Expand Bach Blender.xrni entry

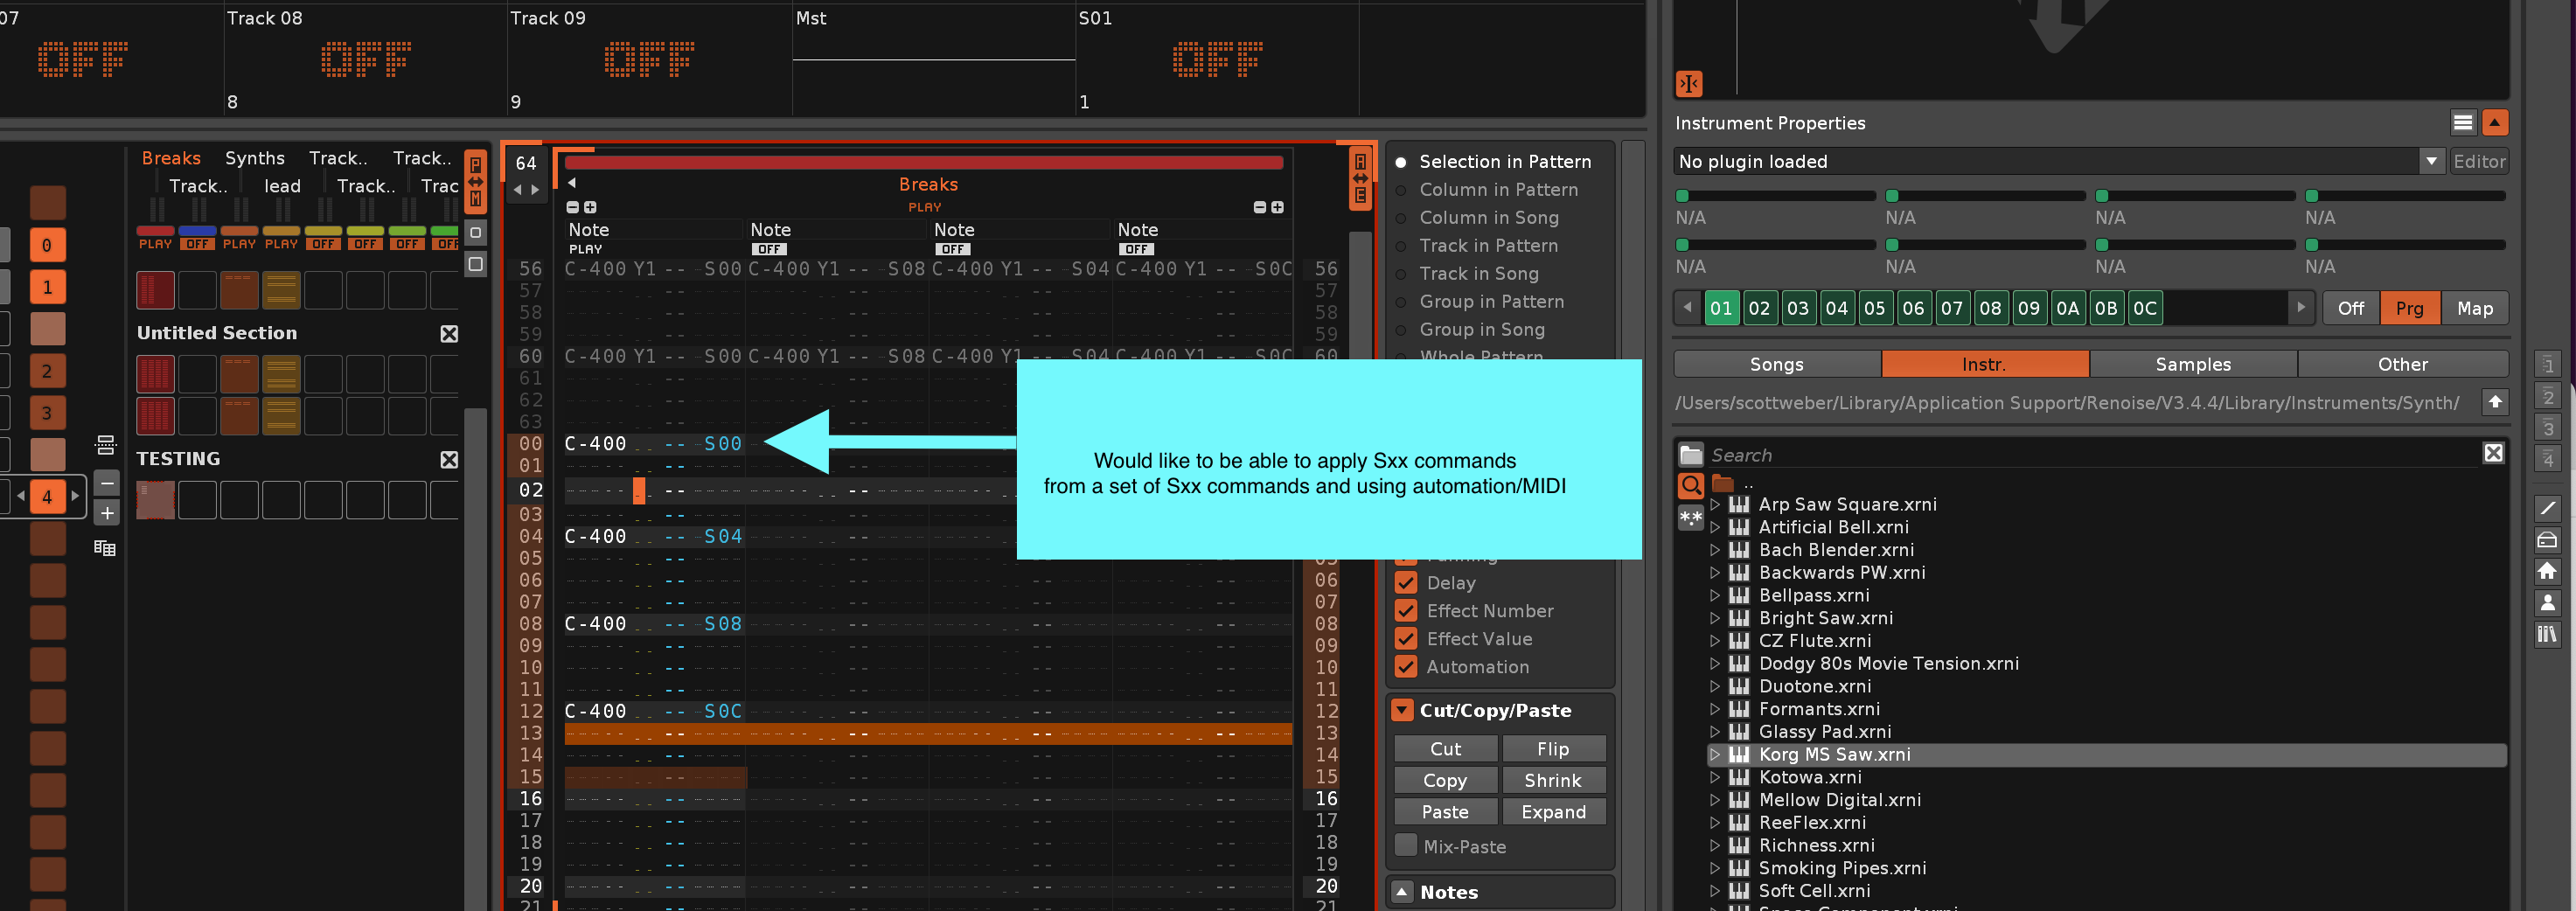(1715, 550)
